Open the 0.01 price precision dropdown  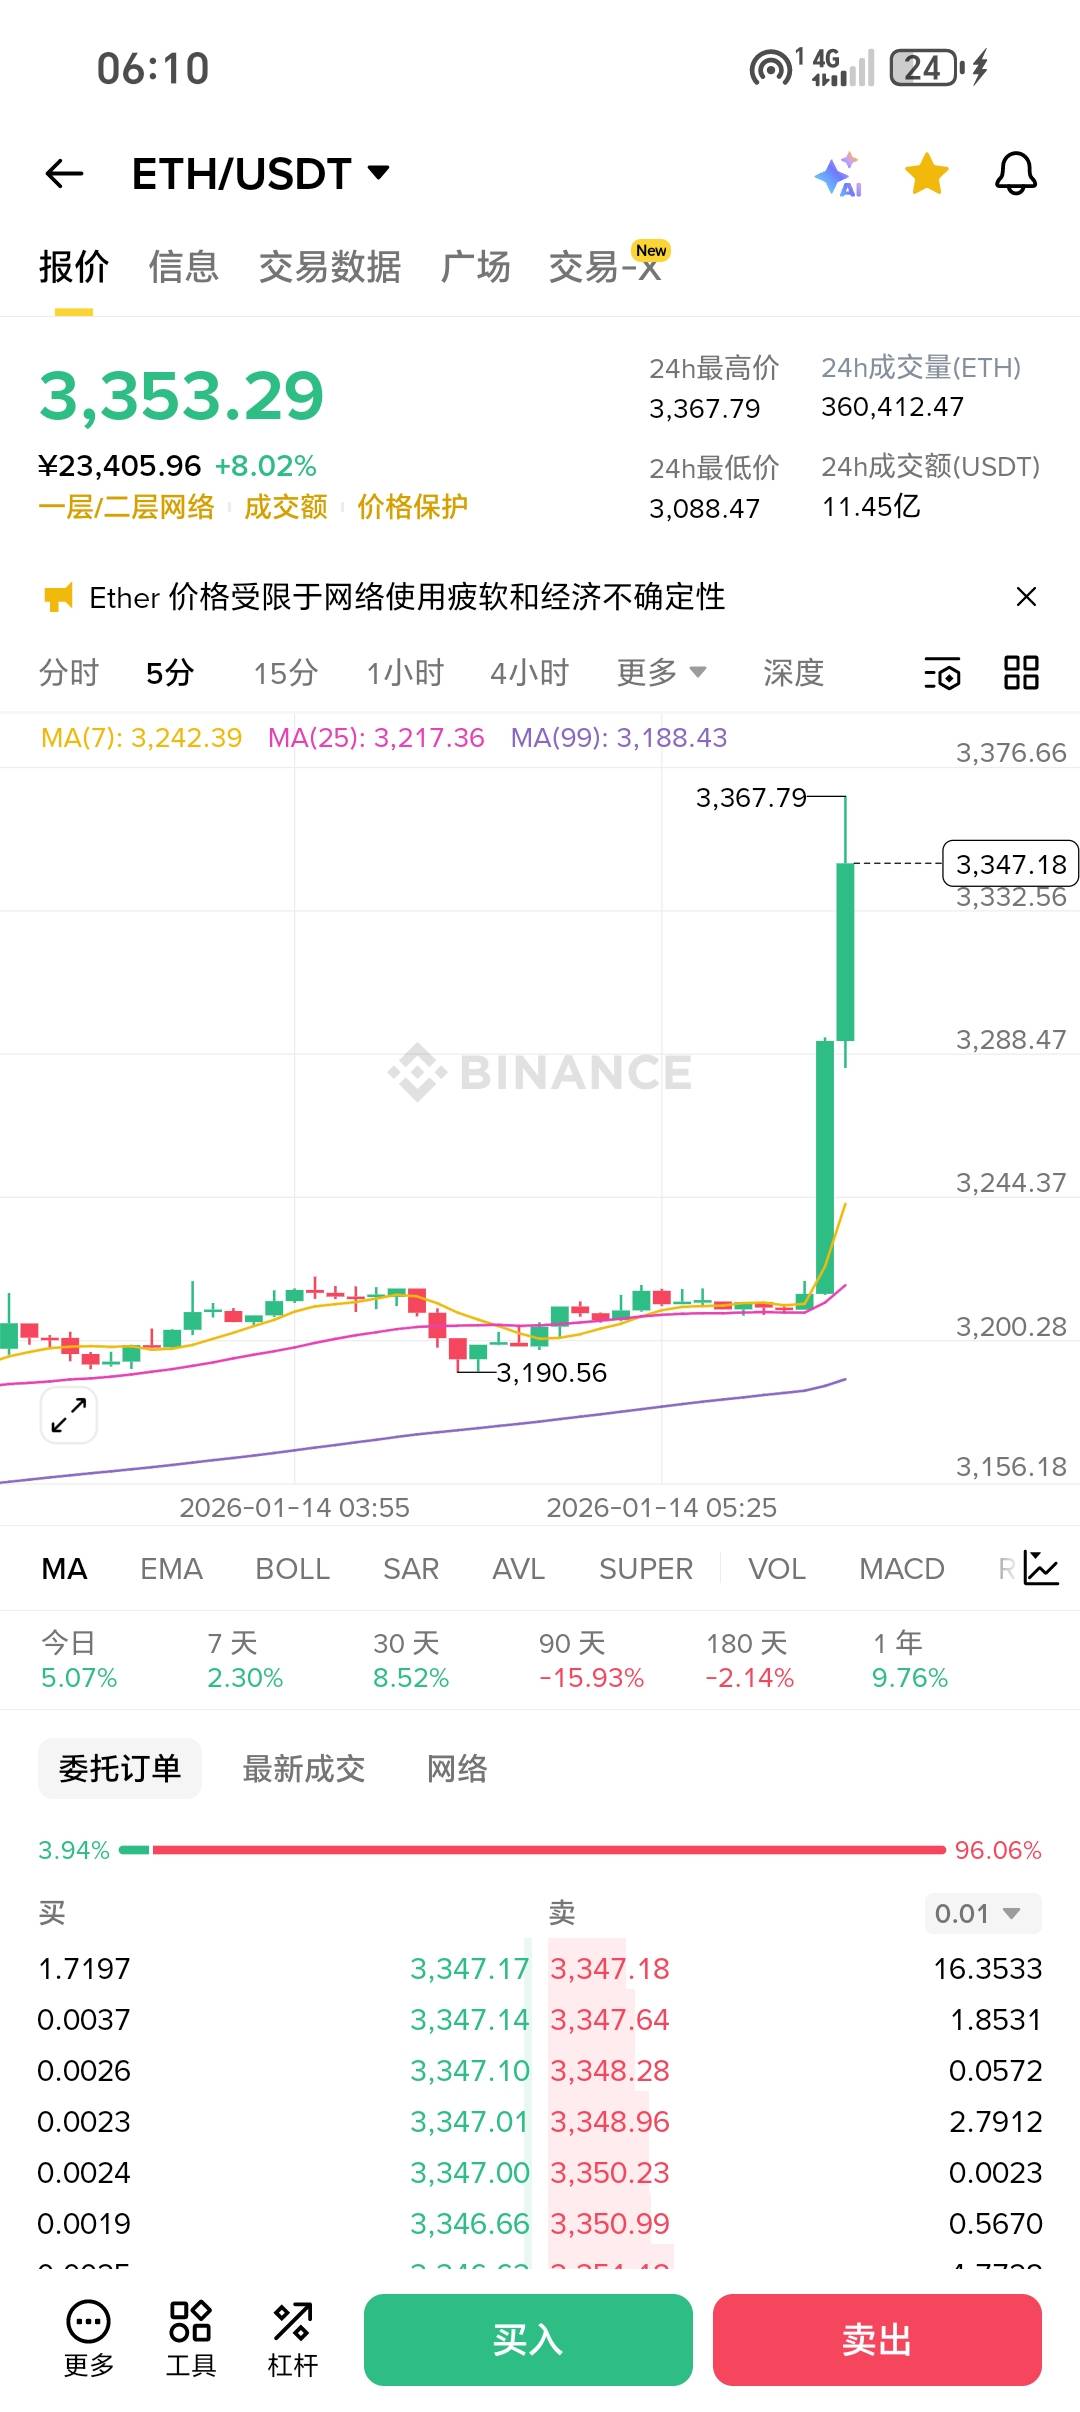tap(982, 1913)
